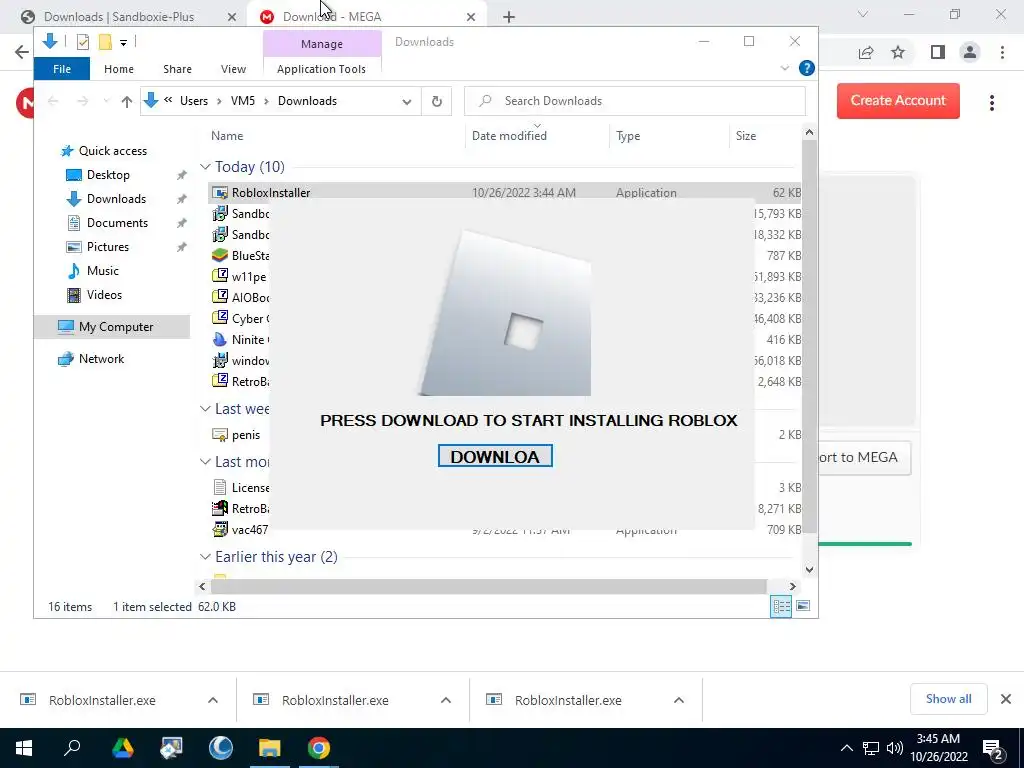Open the Home ribbon tab
1024x768 pixels.
pyautogui.click(x=119, y=69)
